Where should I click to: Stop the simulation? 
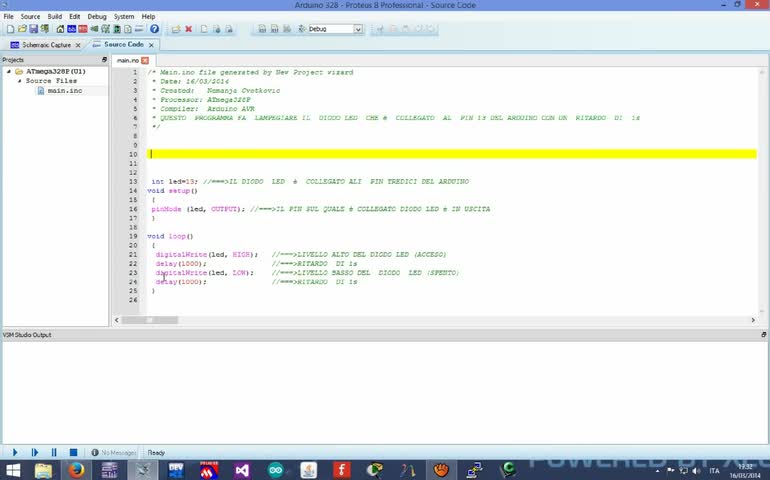point(74,452)
